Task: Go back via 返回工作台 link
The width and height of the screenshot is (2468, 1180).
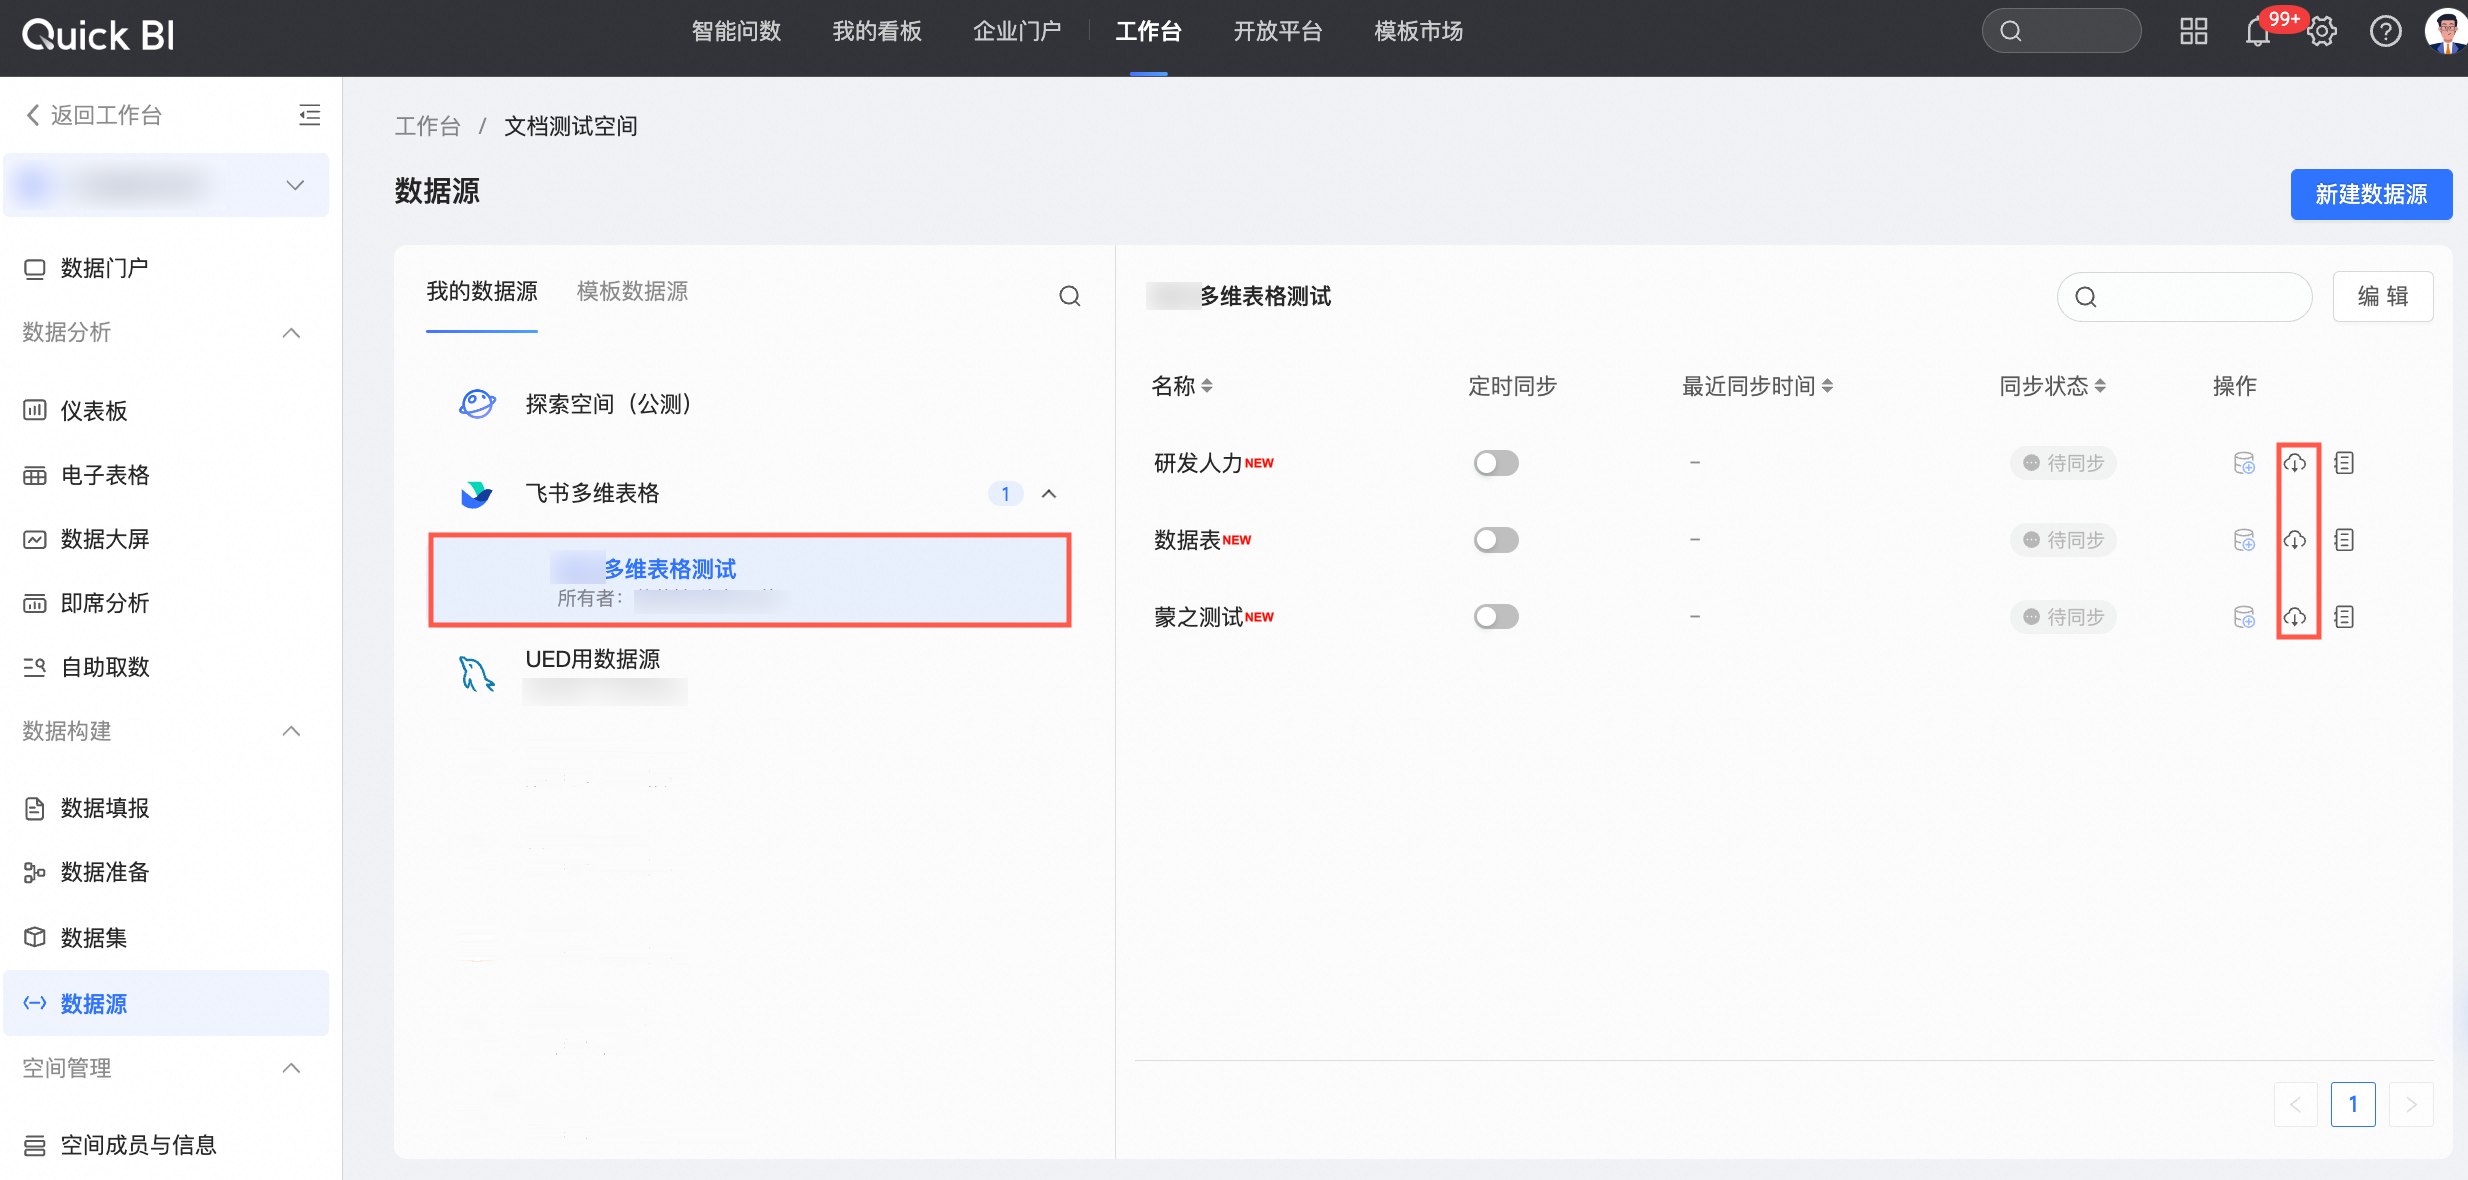Action: click(x=94, y=115)
